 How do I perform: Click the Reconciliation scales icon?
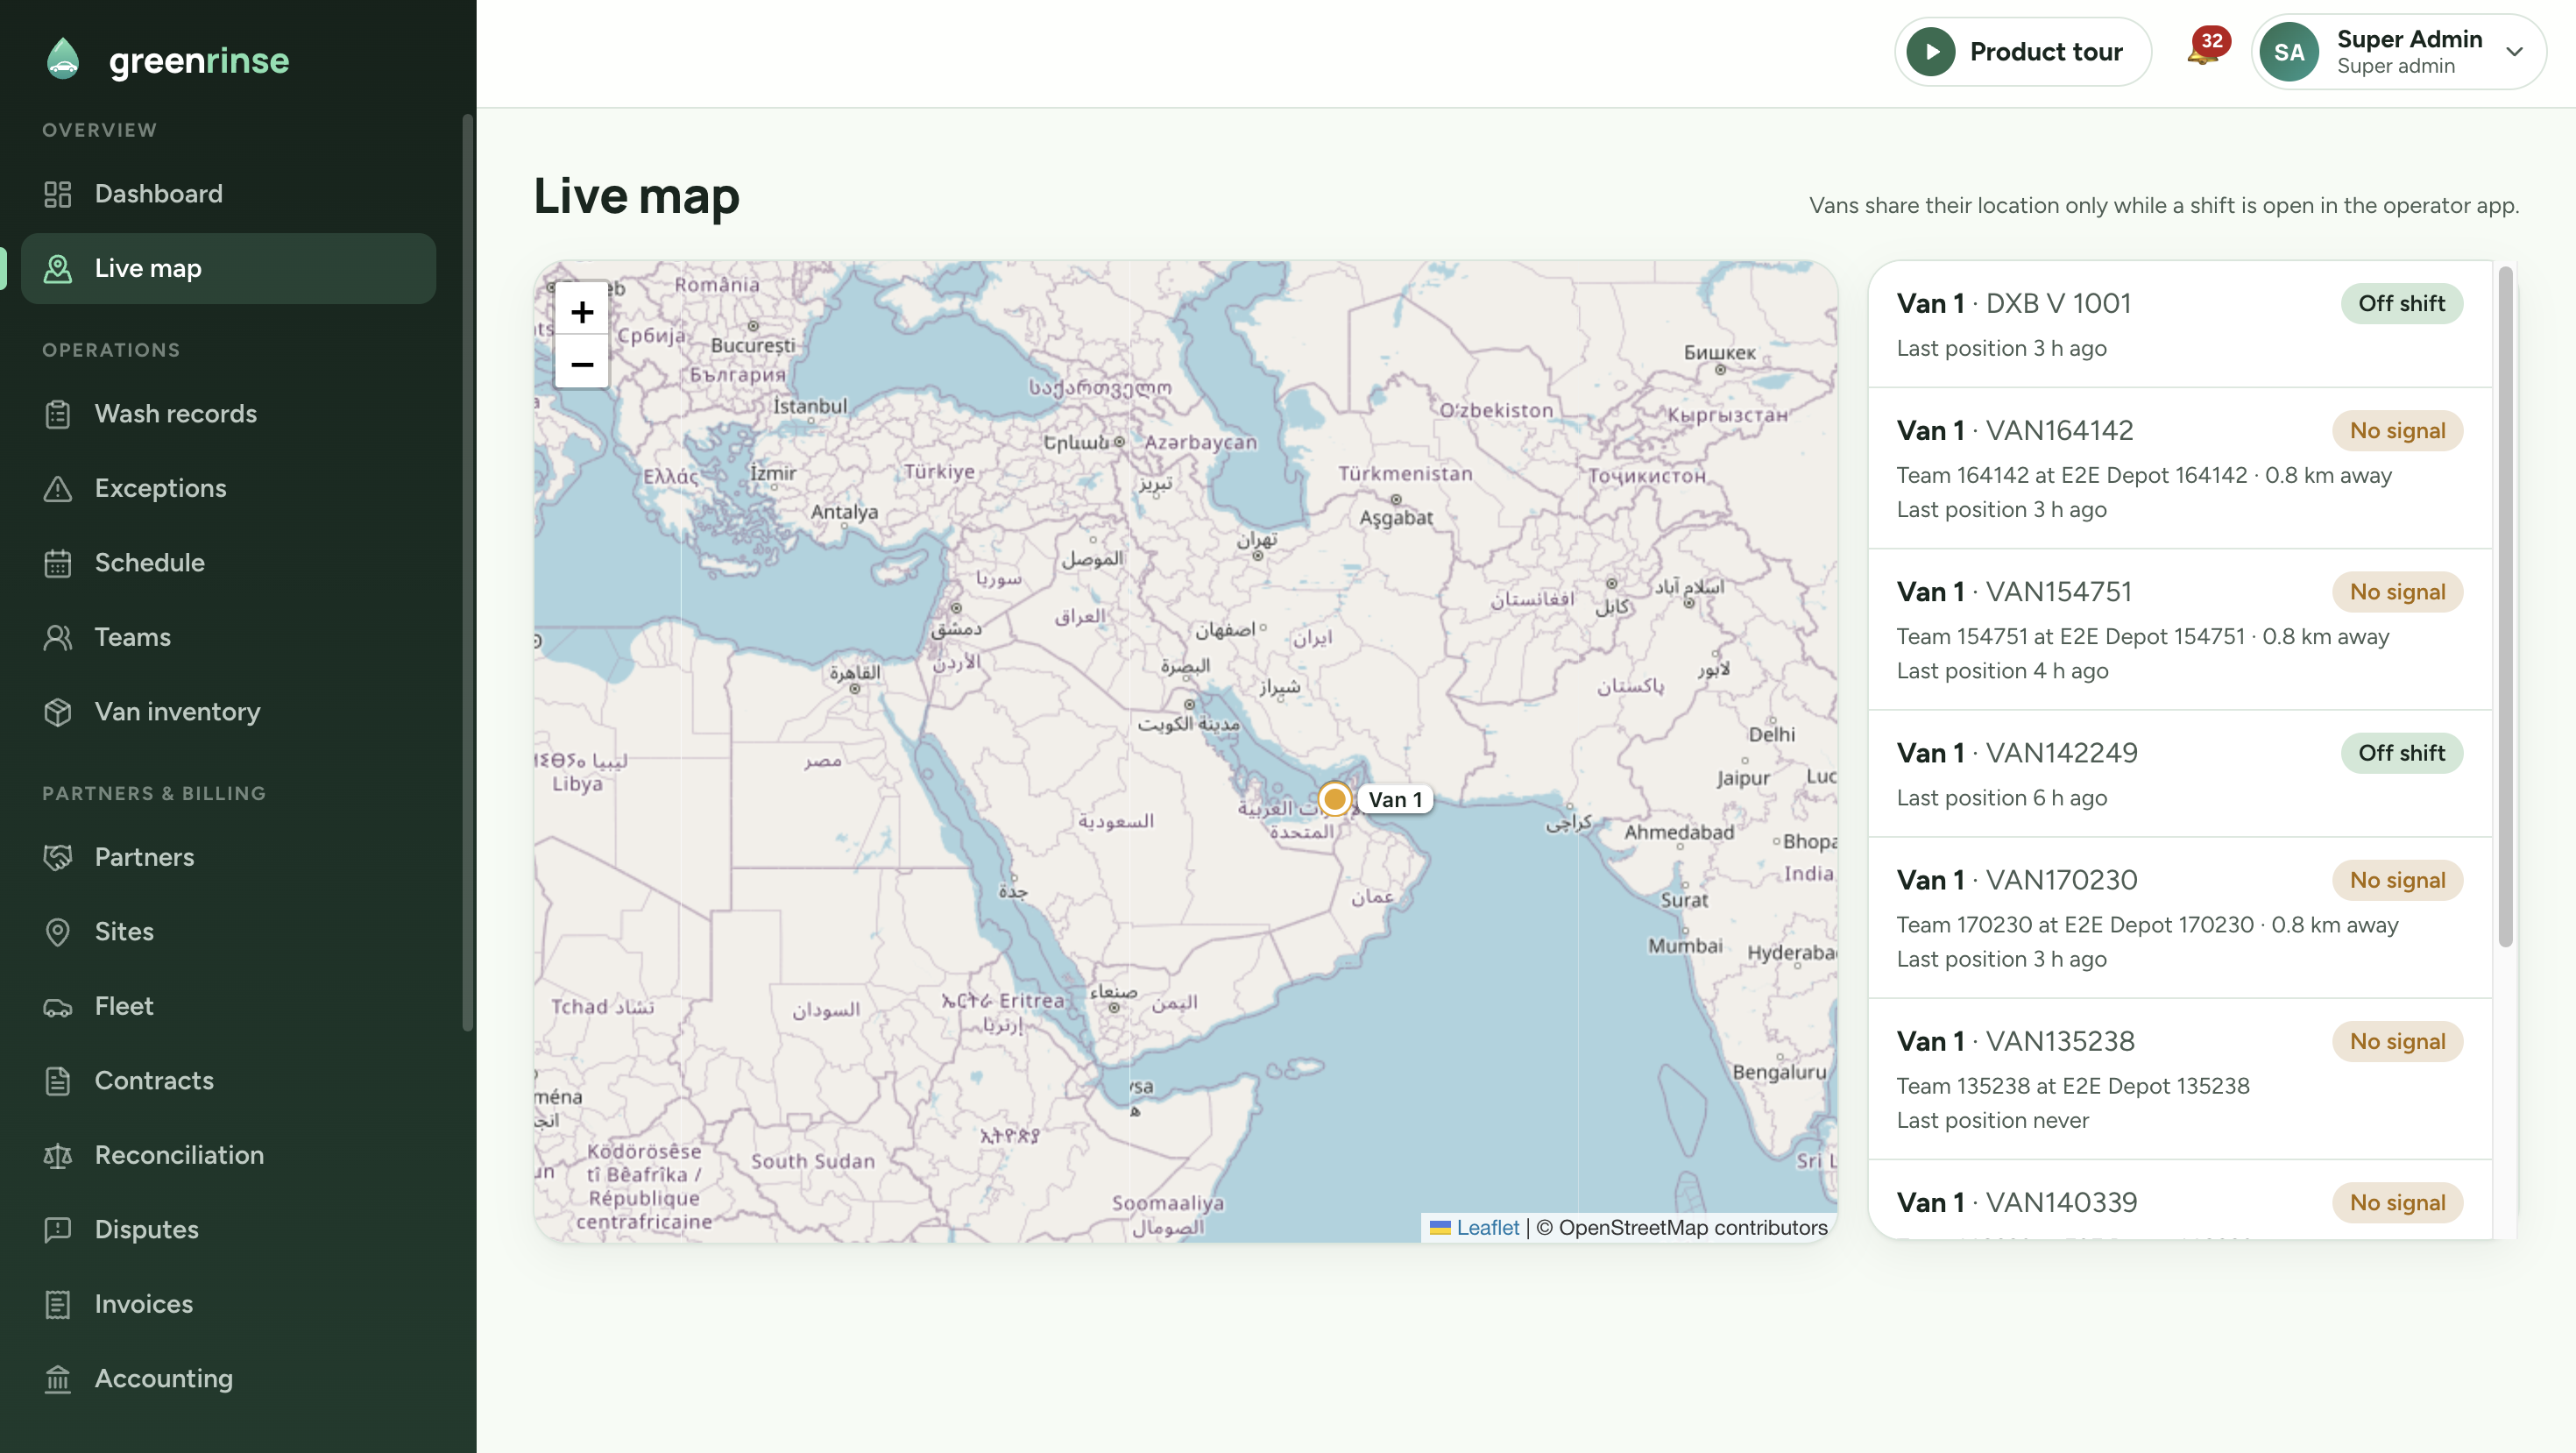pos(58,1156)
